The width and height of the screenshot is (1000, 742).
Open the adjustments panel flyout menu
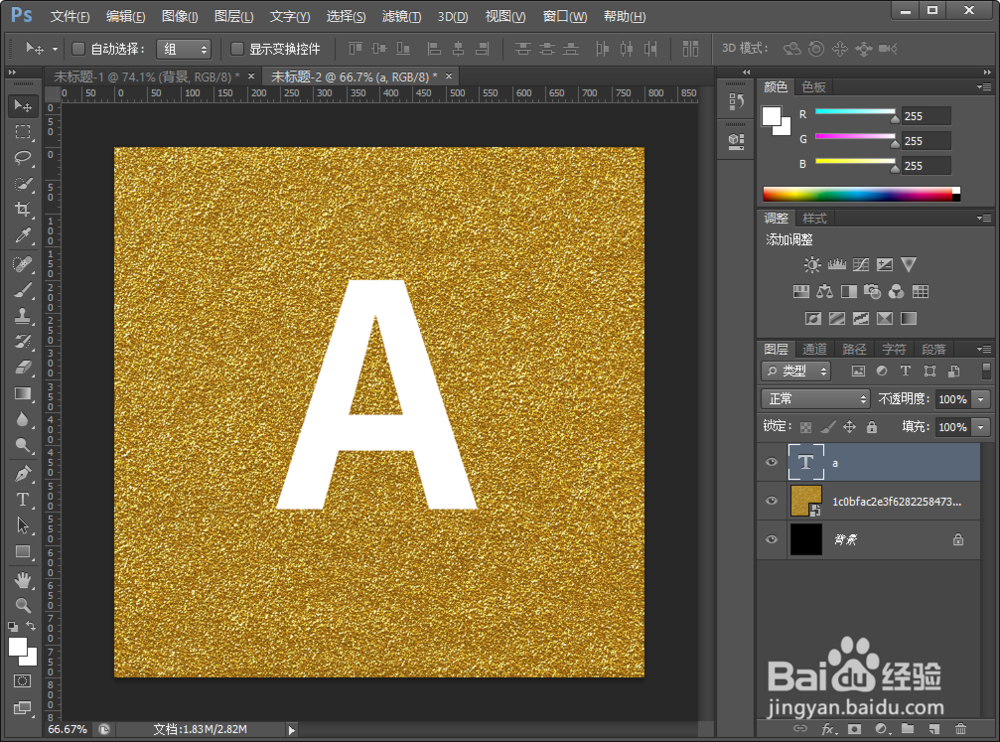click(983, 218)
